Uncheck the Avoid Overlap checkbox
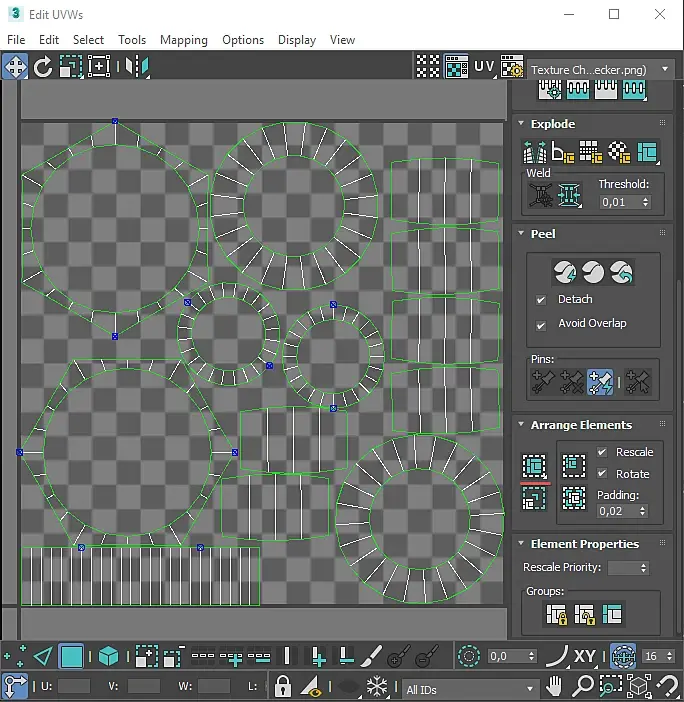 541,325
